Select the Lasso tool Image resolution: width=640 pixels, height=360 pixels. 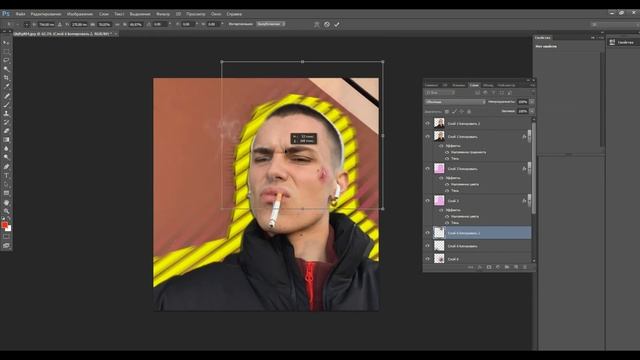click(6, 60)
